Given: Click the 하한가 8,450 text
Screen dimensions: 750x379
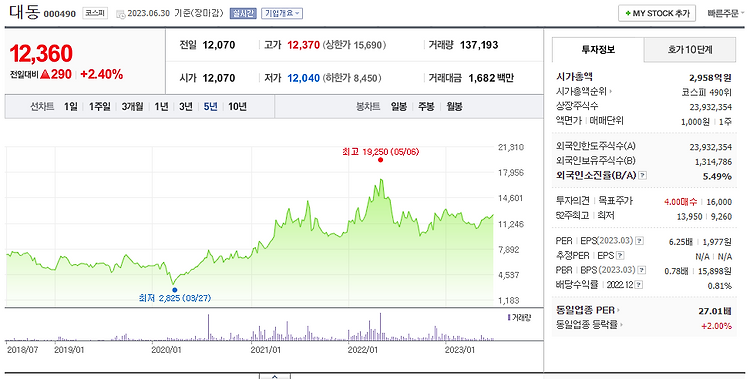Looking at the screenshot, I should click(x=352, y=78).
